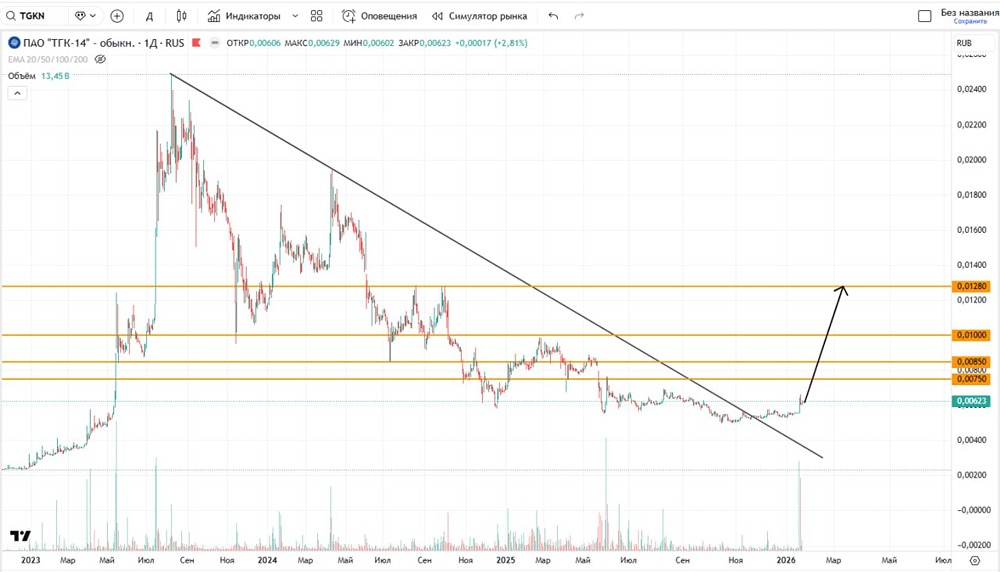
Task: Click the 13,45 B volume value
Action: click(x=55, y=76)
